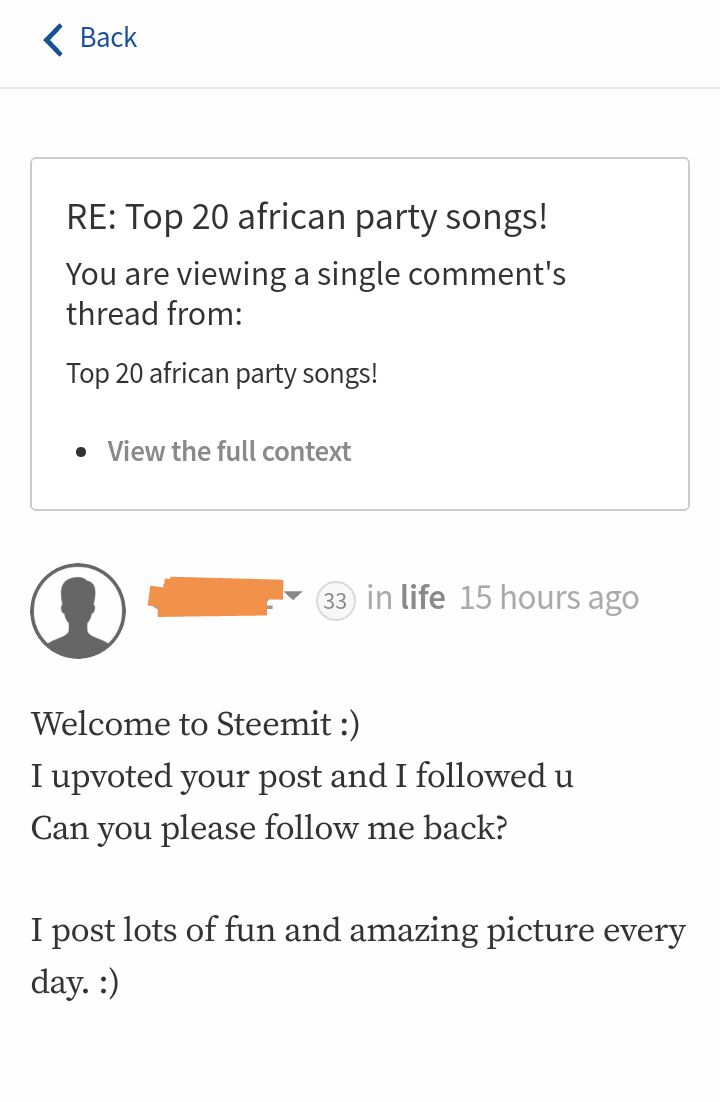Open the View the full context link
Image resolution: width=720 pixels, height=1102 pixels.
pos(229,451)
